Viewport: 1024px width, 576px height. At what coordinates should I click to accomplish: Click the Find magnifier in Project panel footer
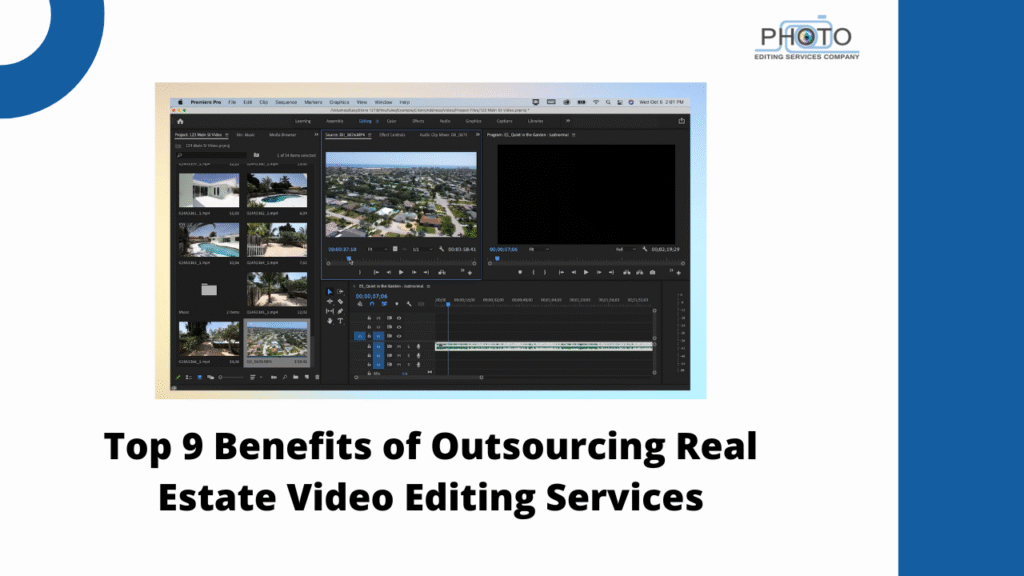point(285,377)
